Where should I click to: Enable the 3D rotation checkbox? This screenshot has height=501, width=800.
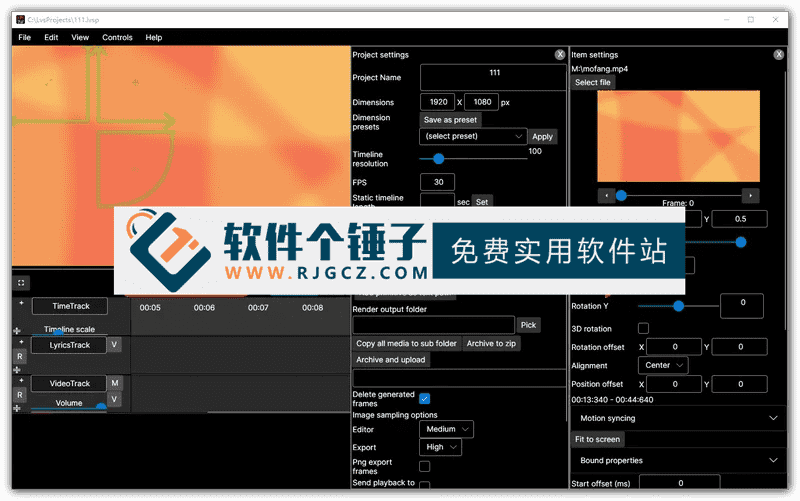643,328
